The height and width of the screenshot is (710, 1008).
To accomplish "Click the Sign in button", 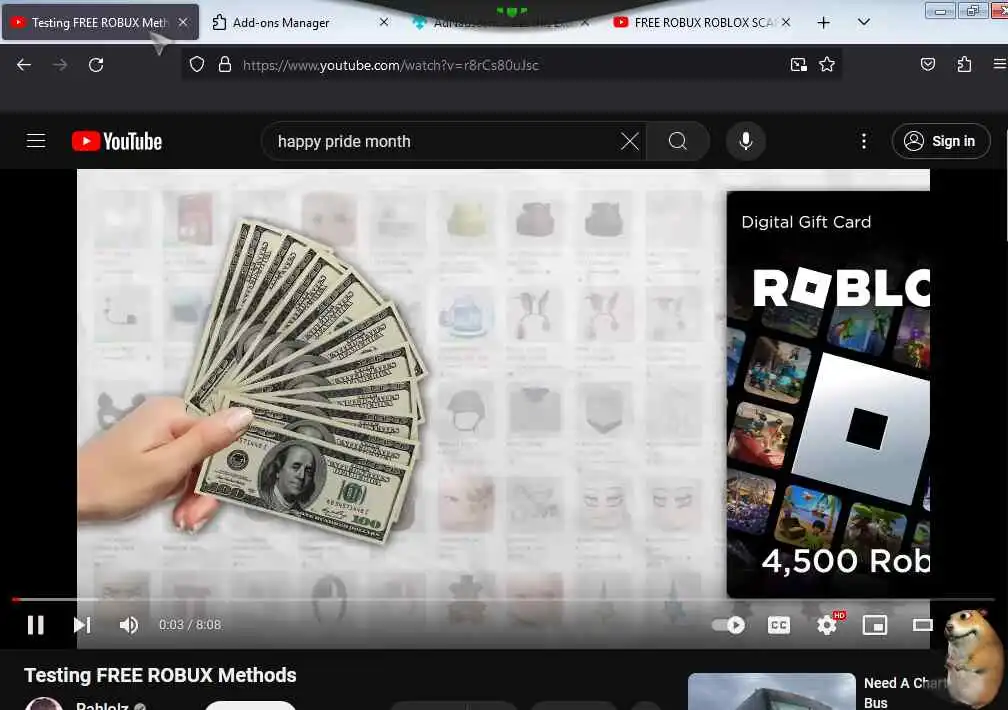I will 940,141.
